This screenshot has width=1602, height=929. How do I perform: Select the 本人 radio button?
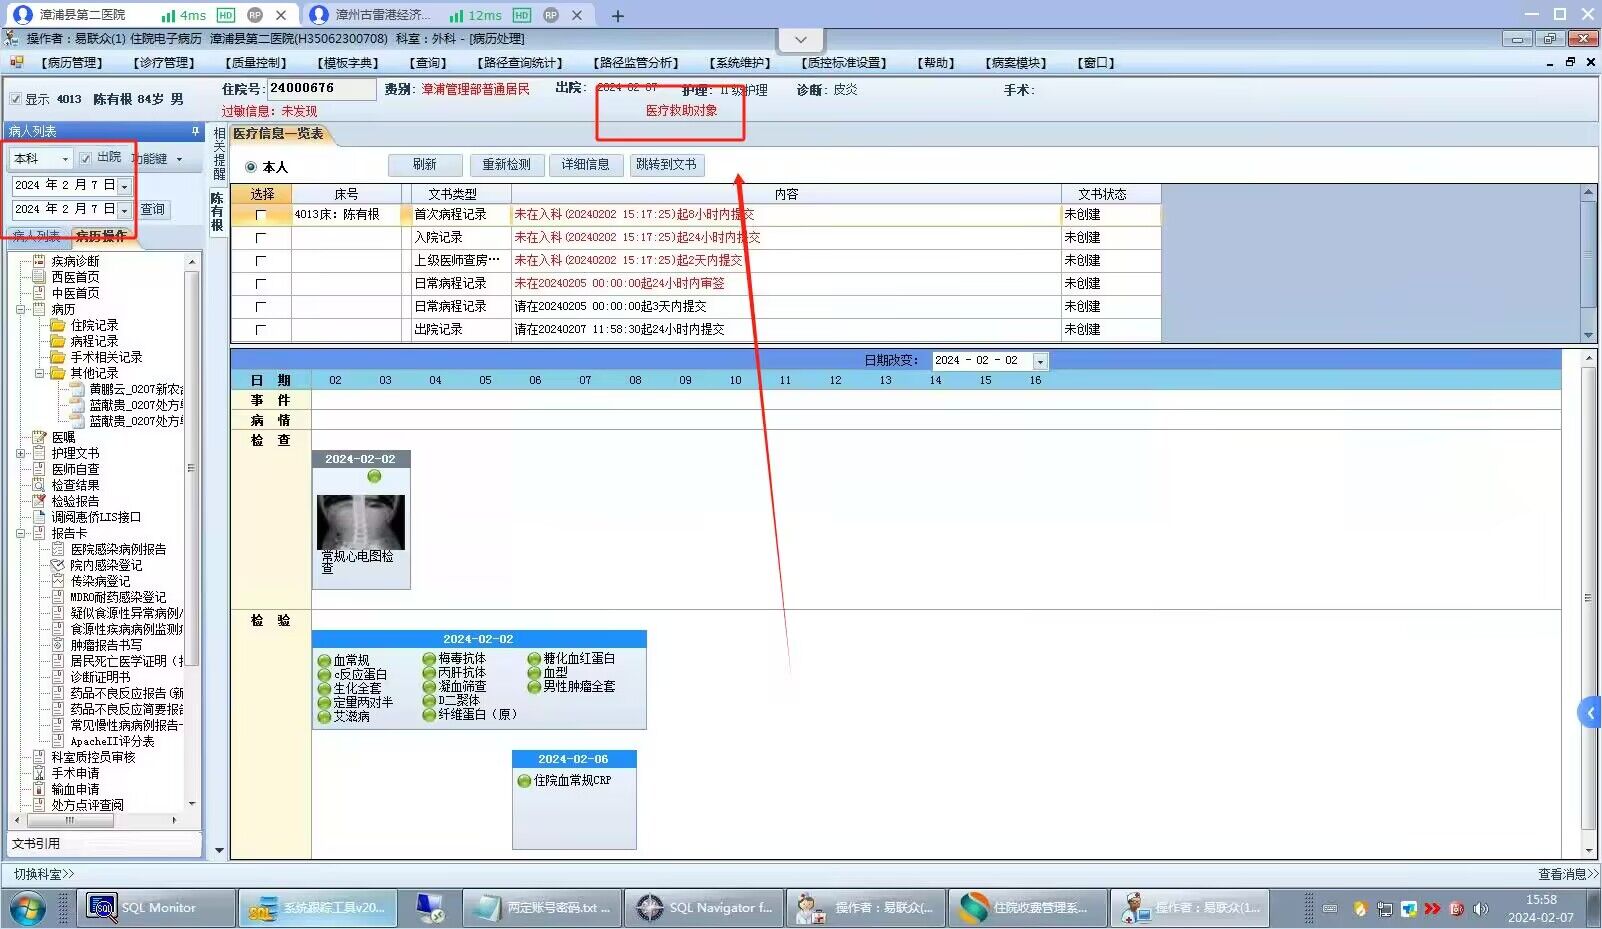click(x=251, y=167)
